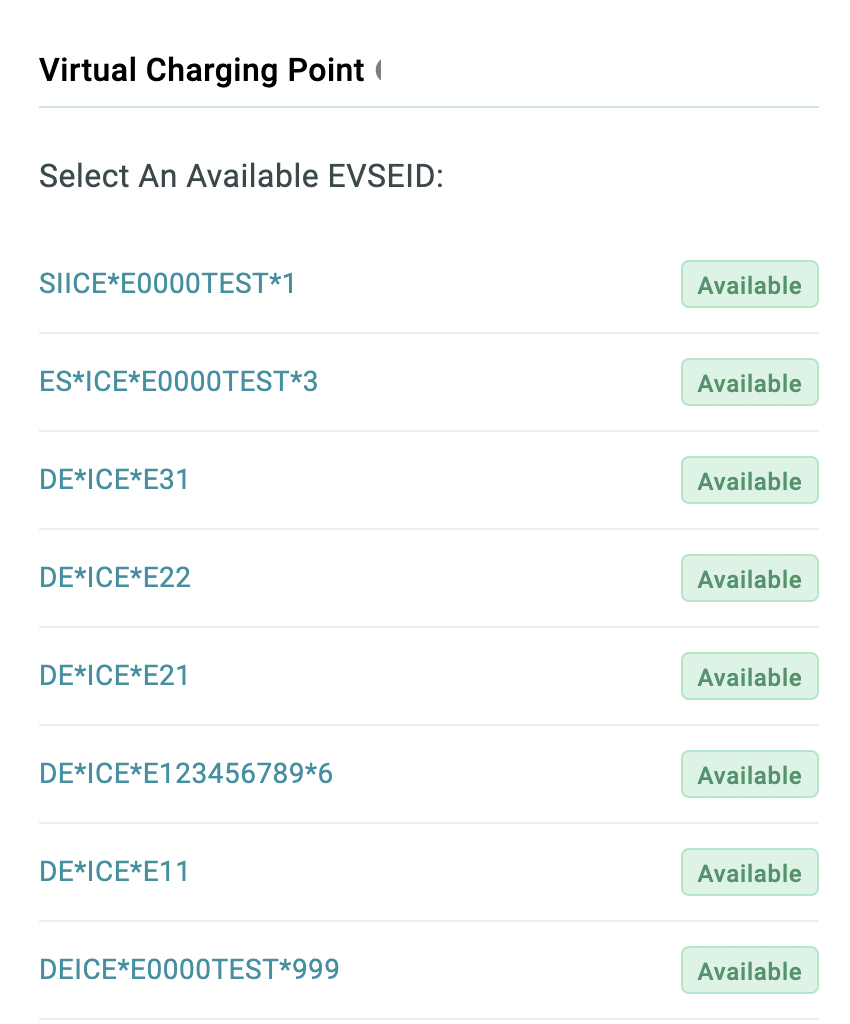Click the Available badge for SIICE*E0000TEST*1
The width and height of the screenshot is (850, 1024).
click(x=749, y=285)
